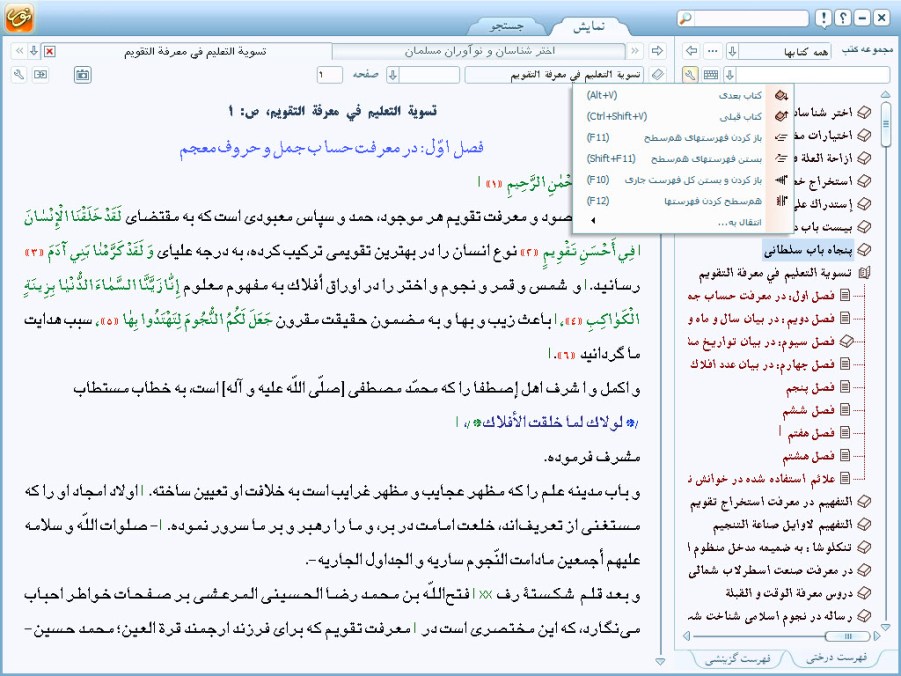Click the calendar-like icon in the left toolbar
The image size is (901, 676).
click(83, 75)
